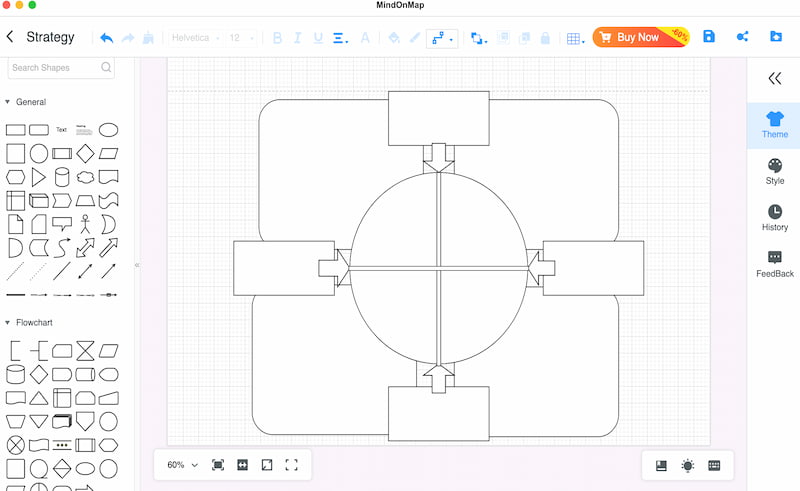Click the Buy Now button

tap(641, 37)
